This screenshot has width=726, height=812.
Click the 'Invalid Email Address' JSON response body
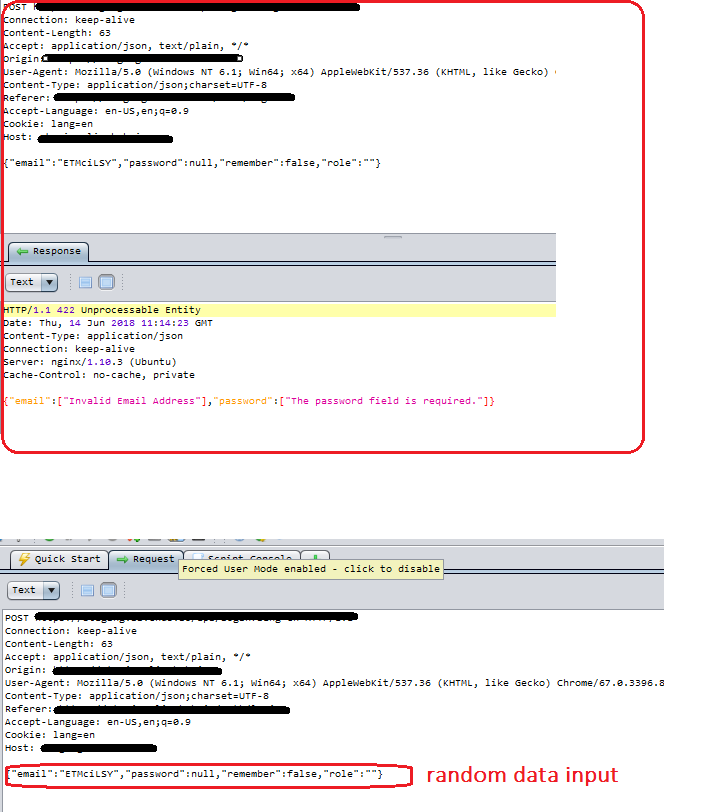coord(249,401)
